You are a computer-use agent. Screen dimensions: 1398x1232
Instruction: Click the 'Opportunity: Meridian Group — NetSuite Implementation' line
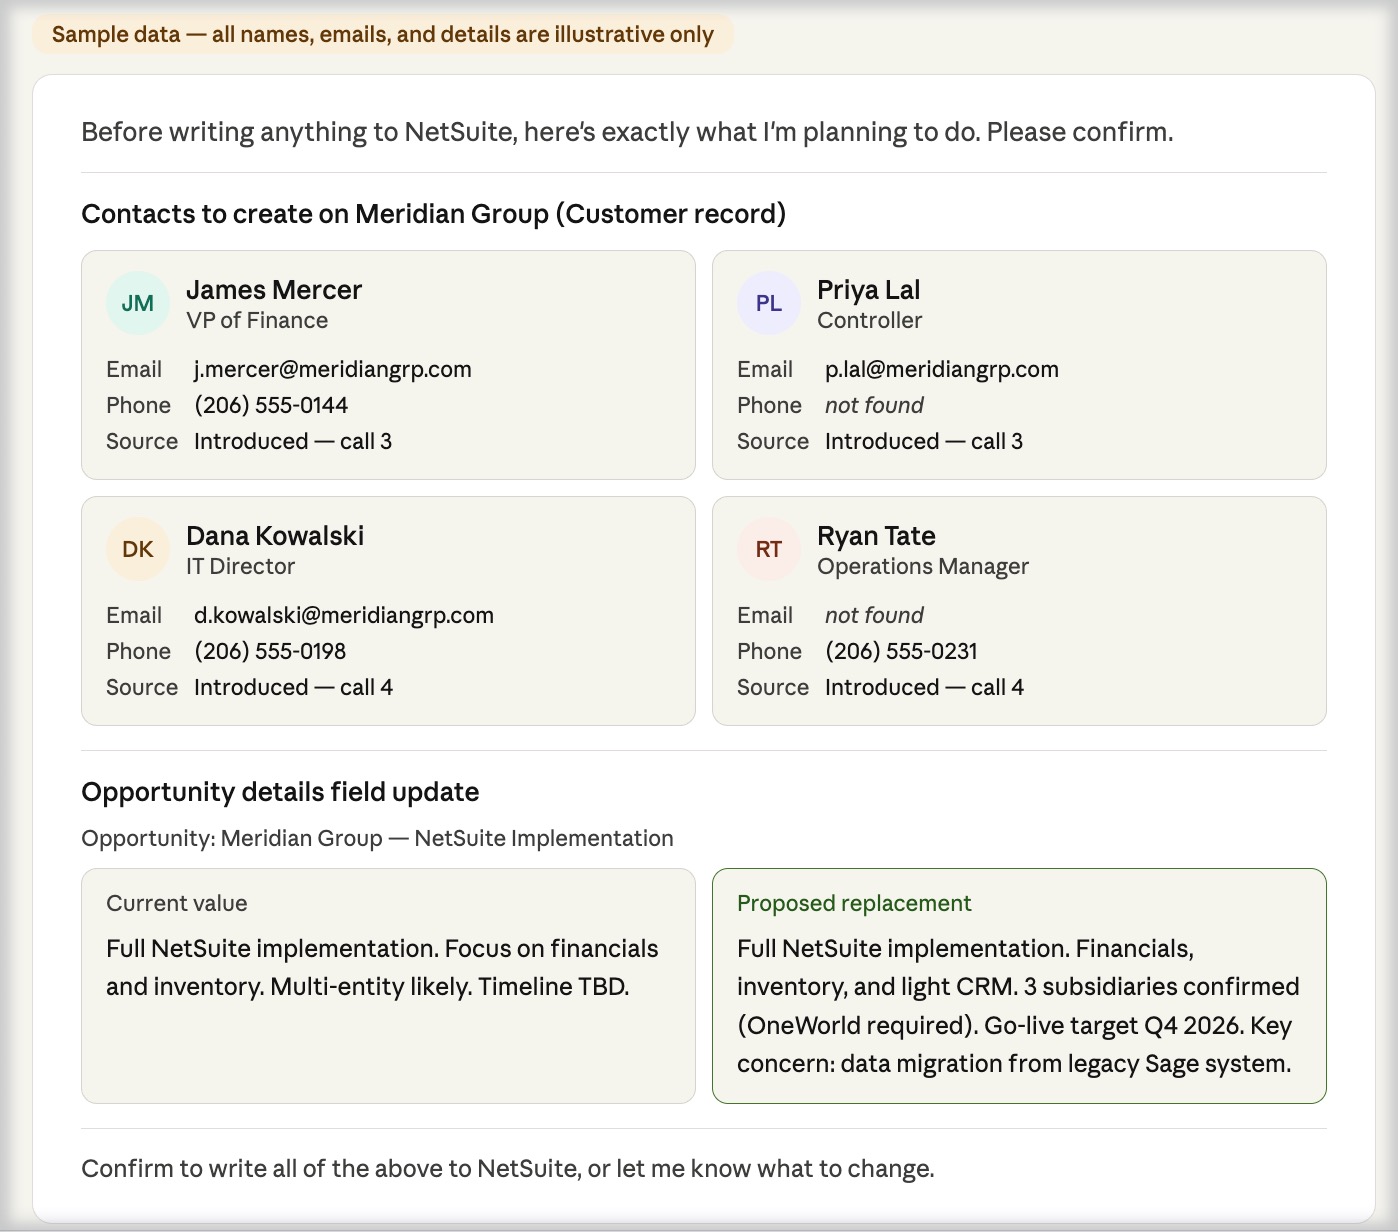click(377, 838)
